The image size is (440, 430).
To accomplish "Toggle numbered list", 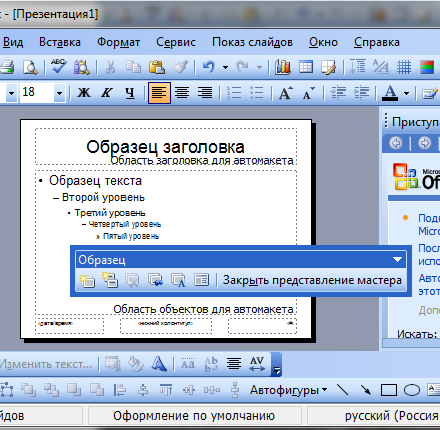I will [234, 93].
